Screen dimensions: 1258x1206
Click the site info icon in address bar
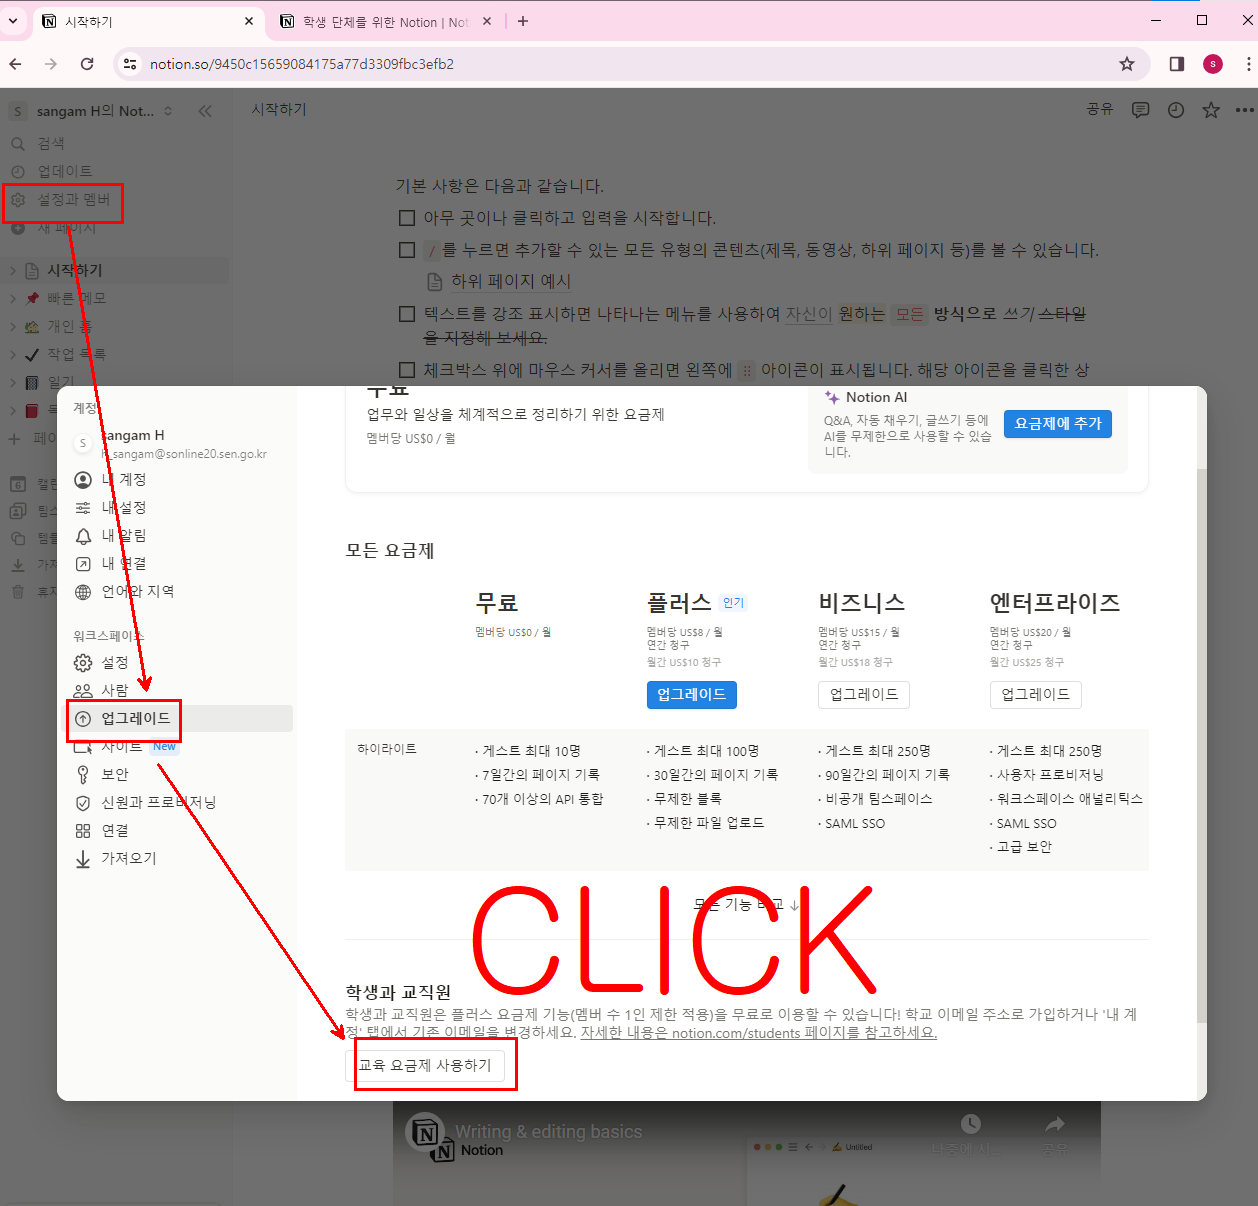[x=130, y=64]
